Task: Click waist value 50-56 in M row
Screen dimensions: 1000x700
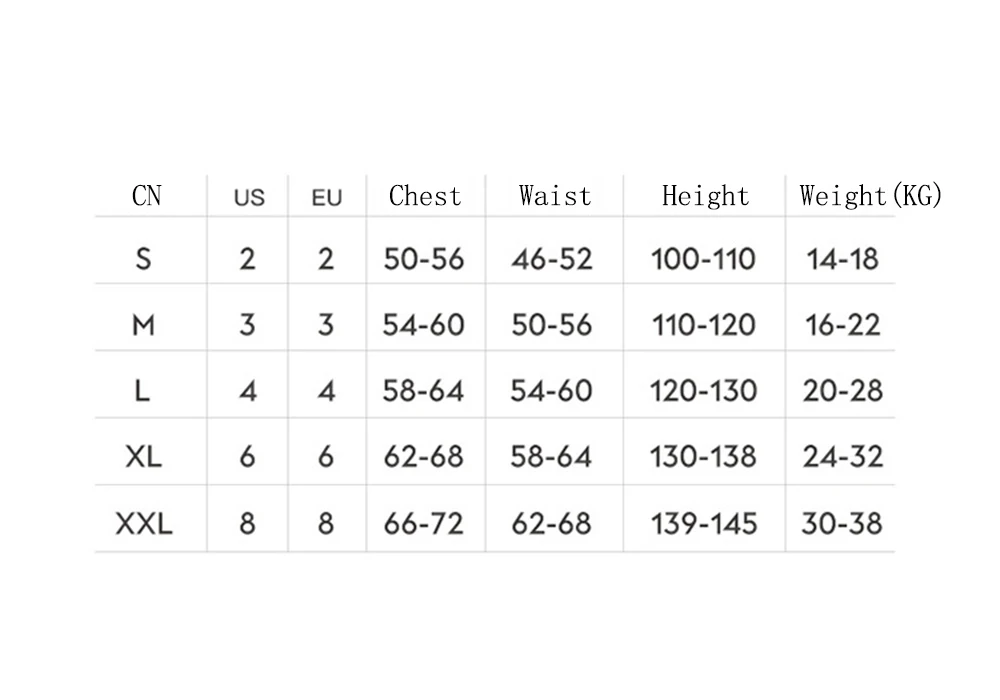Action: (552, 325)
